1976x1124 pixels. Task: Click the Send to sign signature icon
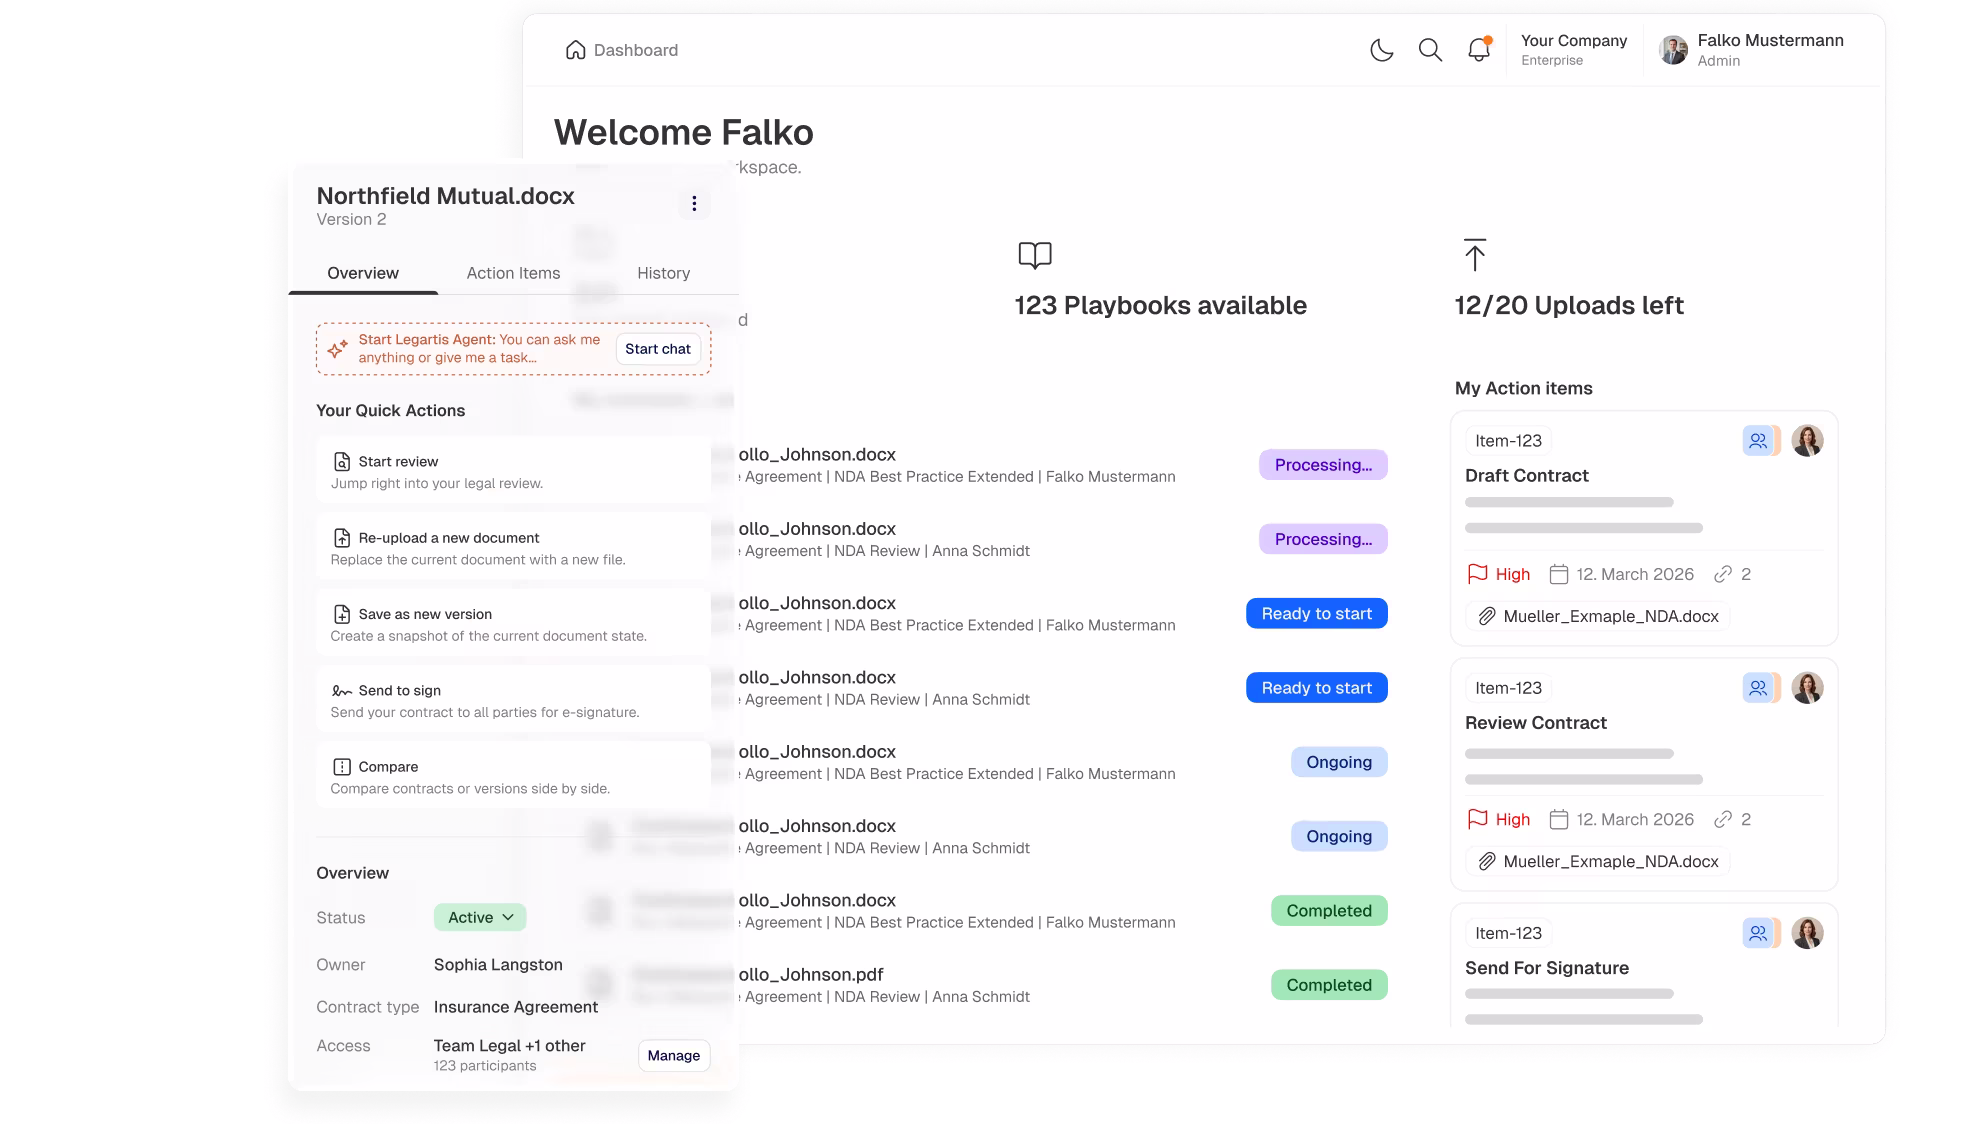point(342,691)
